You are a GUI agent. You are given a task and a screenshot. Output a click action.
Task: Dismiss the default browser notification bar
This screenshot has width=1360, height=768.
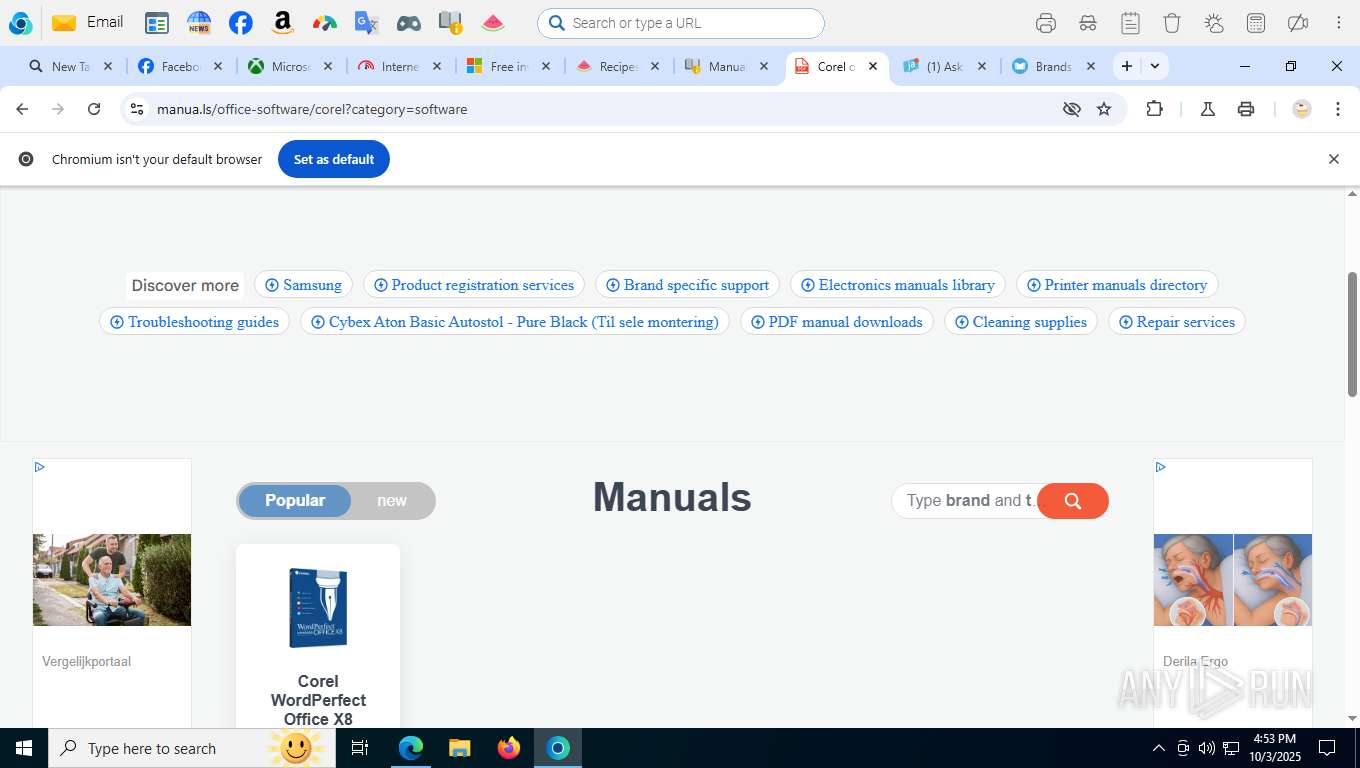point(1333,159)
